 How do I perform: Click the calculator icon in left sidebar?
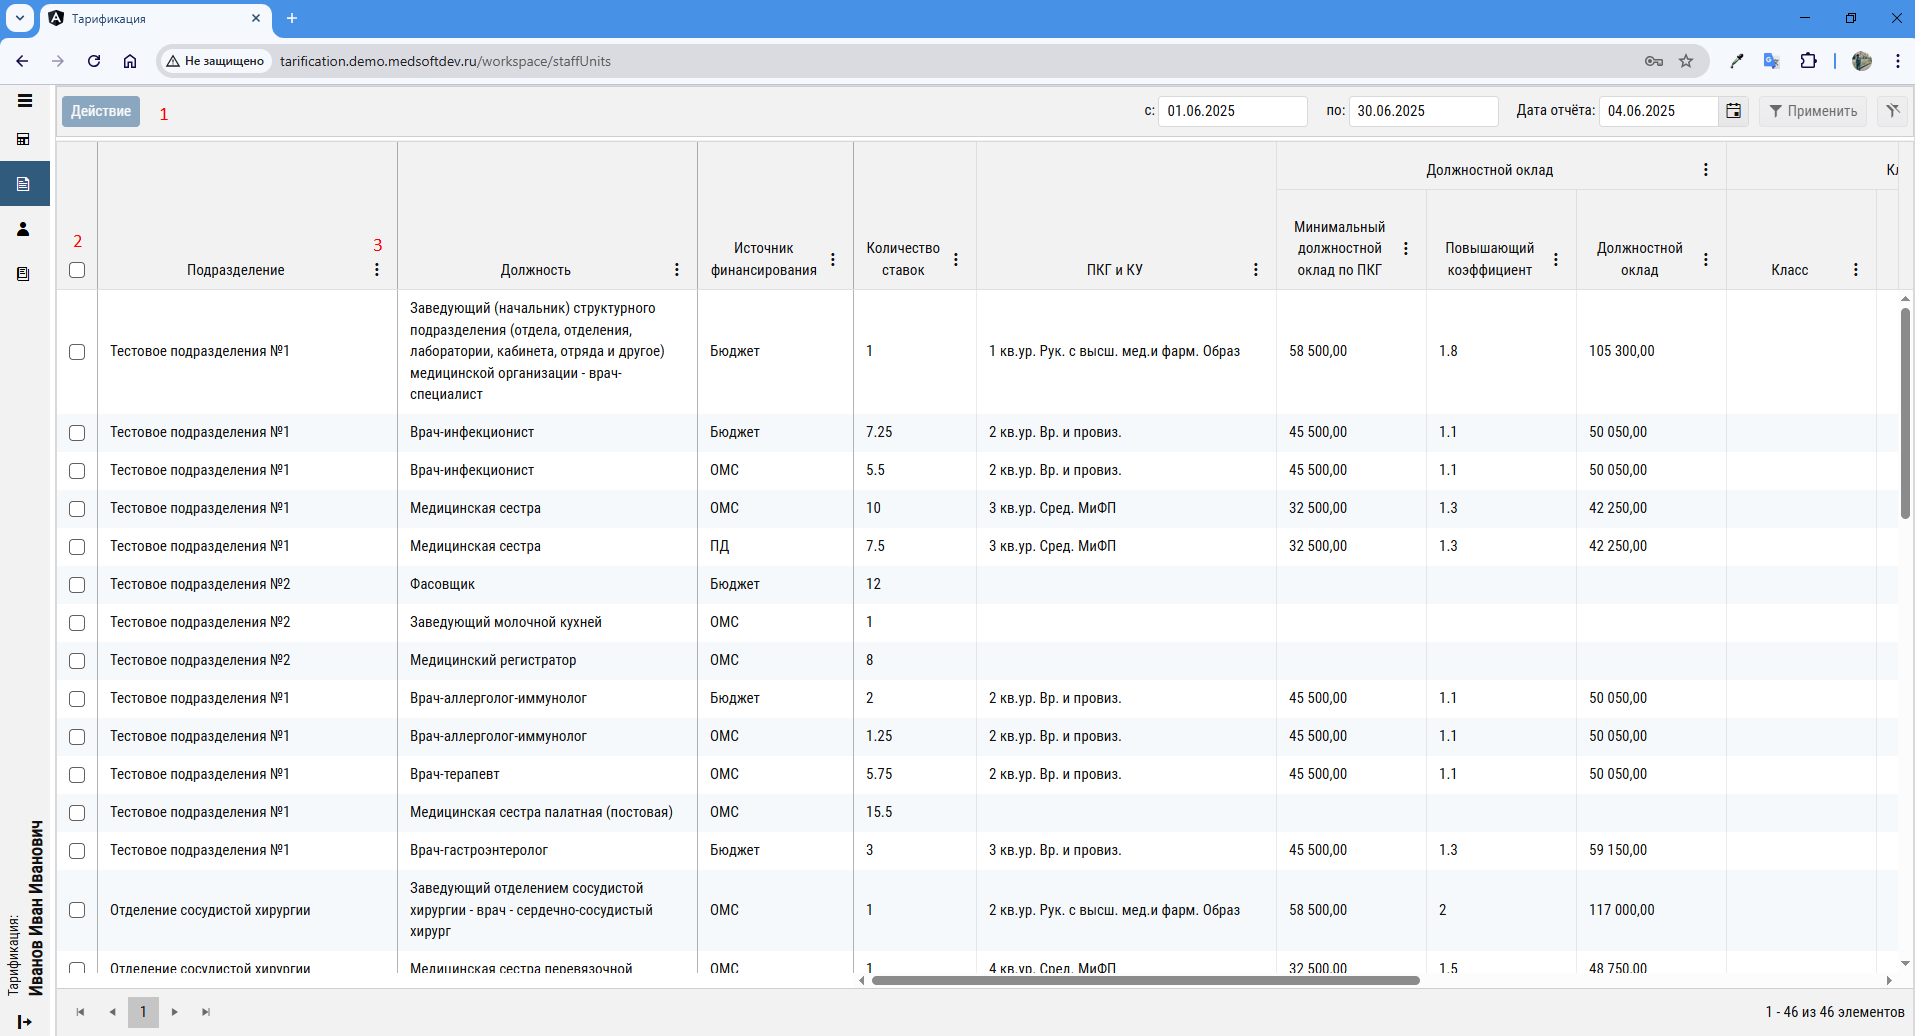pyautogui.click(x=24, y=140)
